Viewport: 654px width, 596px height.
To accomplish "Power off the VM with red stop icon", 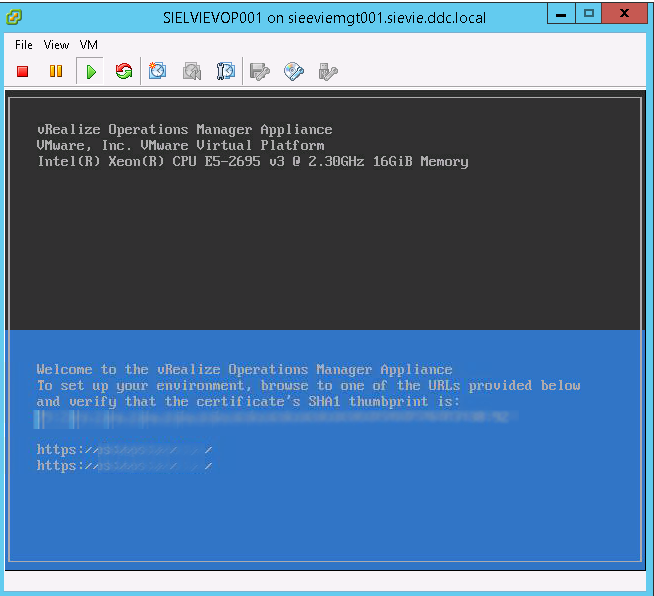I will coord(23,71).
